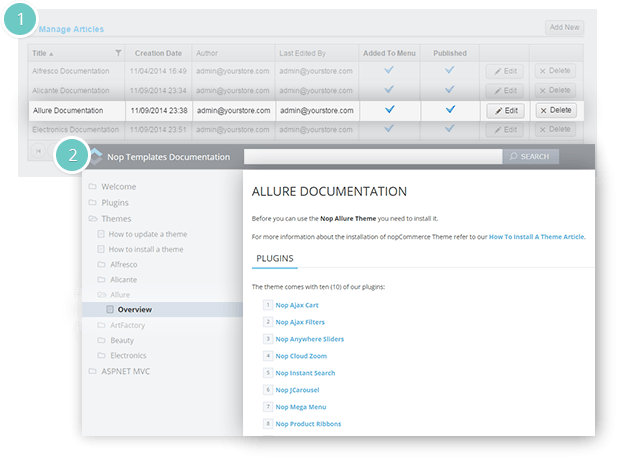The height and width of the screenshot is (460, 620).
Task: Toggle Added To Menu check for Alicante Documentation
Action: click(389, 89)
